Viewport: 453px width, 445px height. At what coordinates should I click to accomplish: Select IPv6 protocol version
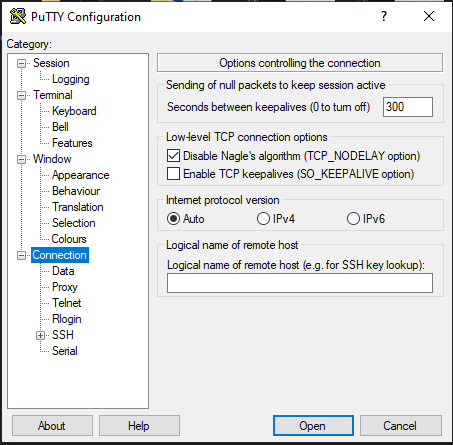[353, 219]
